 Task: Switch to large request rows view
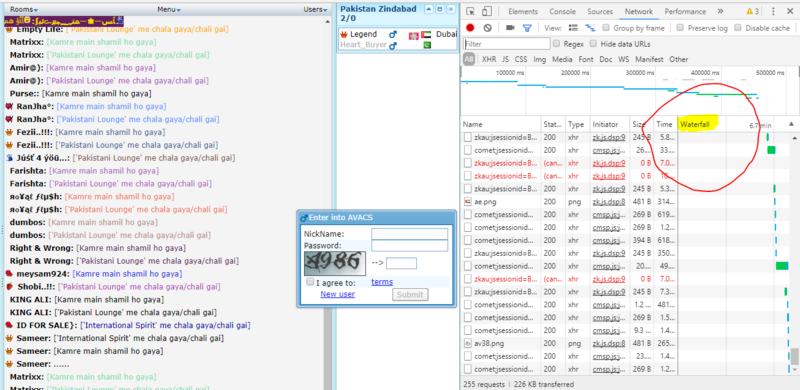point(573,28)
